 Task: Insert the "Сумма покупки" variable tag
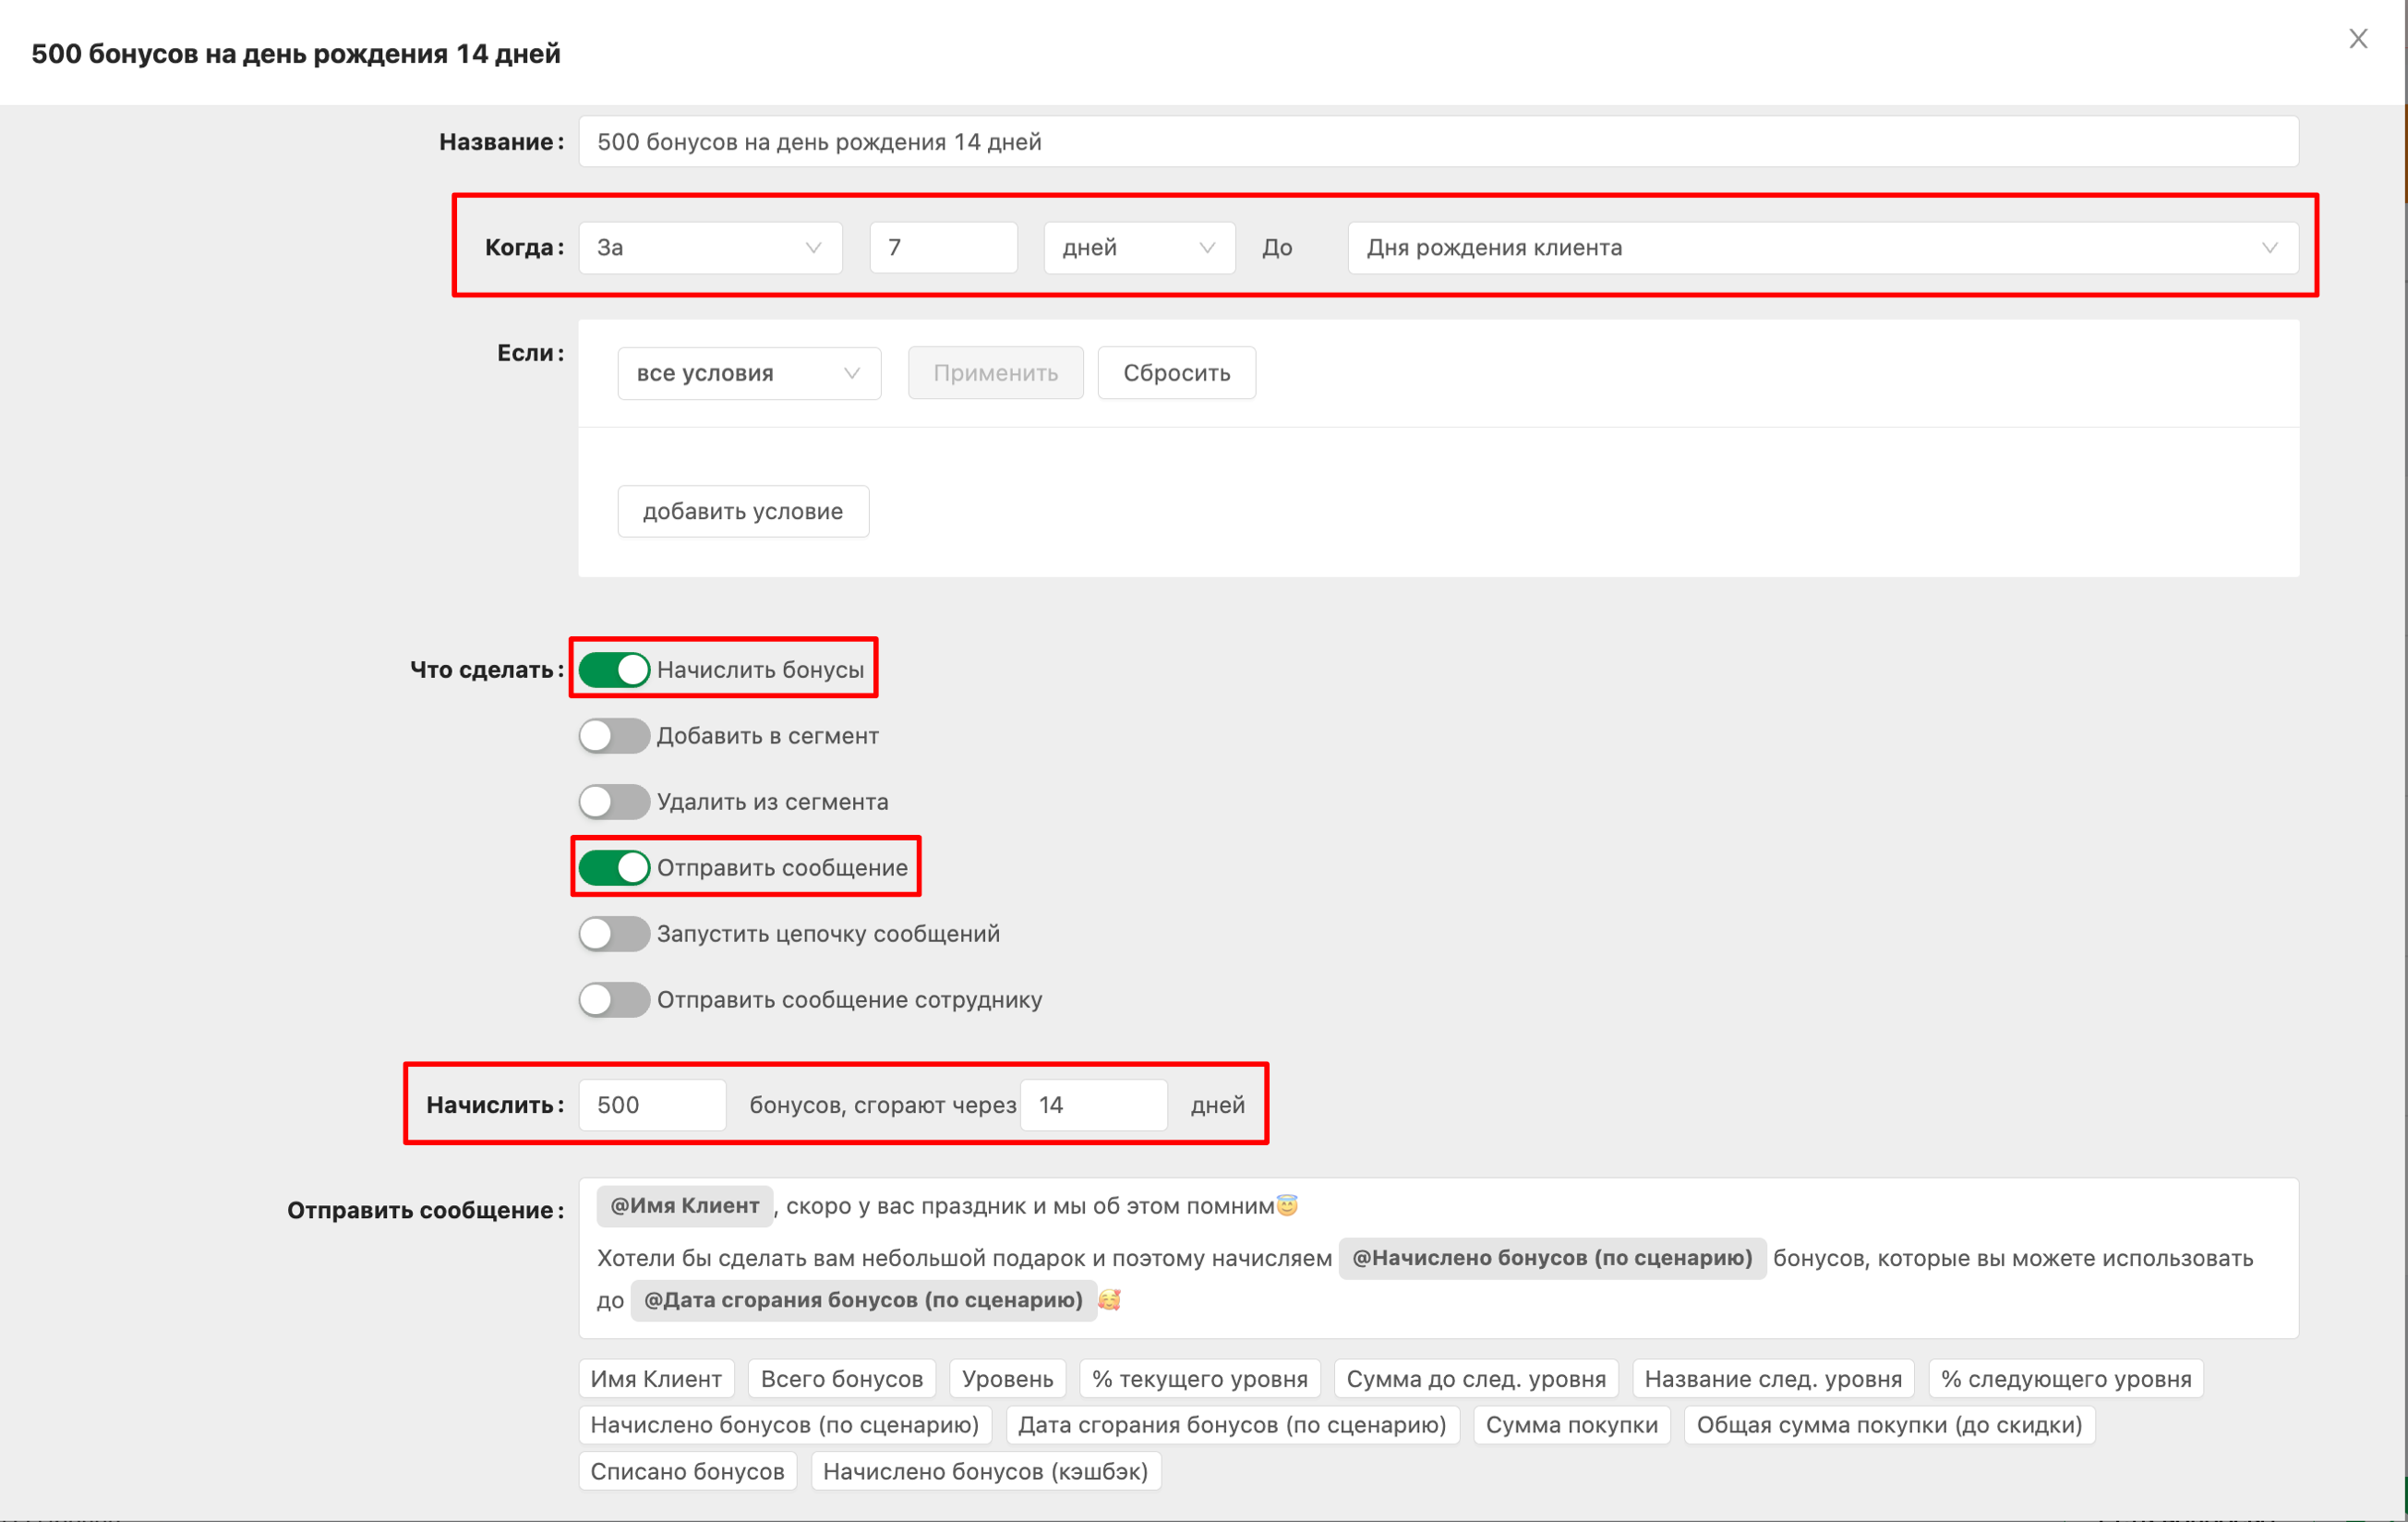point(1572,1424)
